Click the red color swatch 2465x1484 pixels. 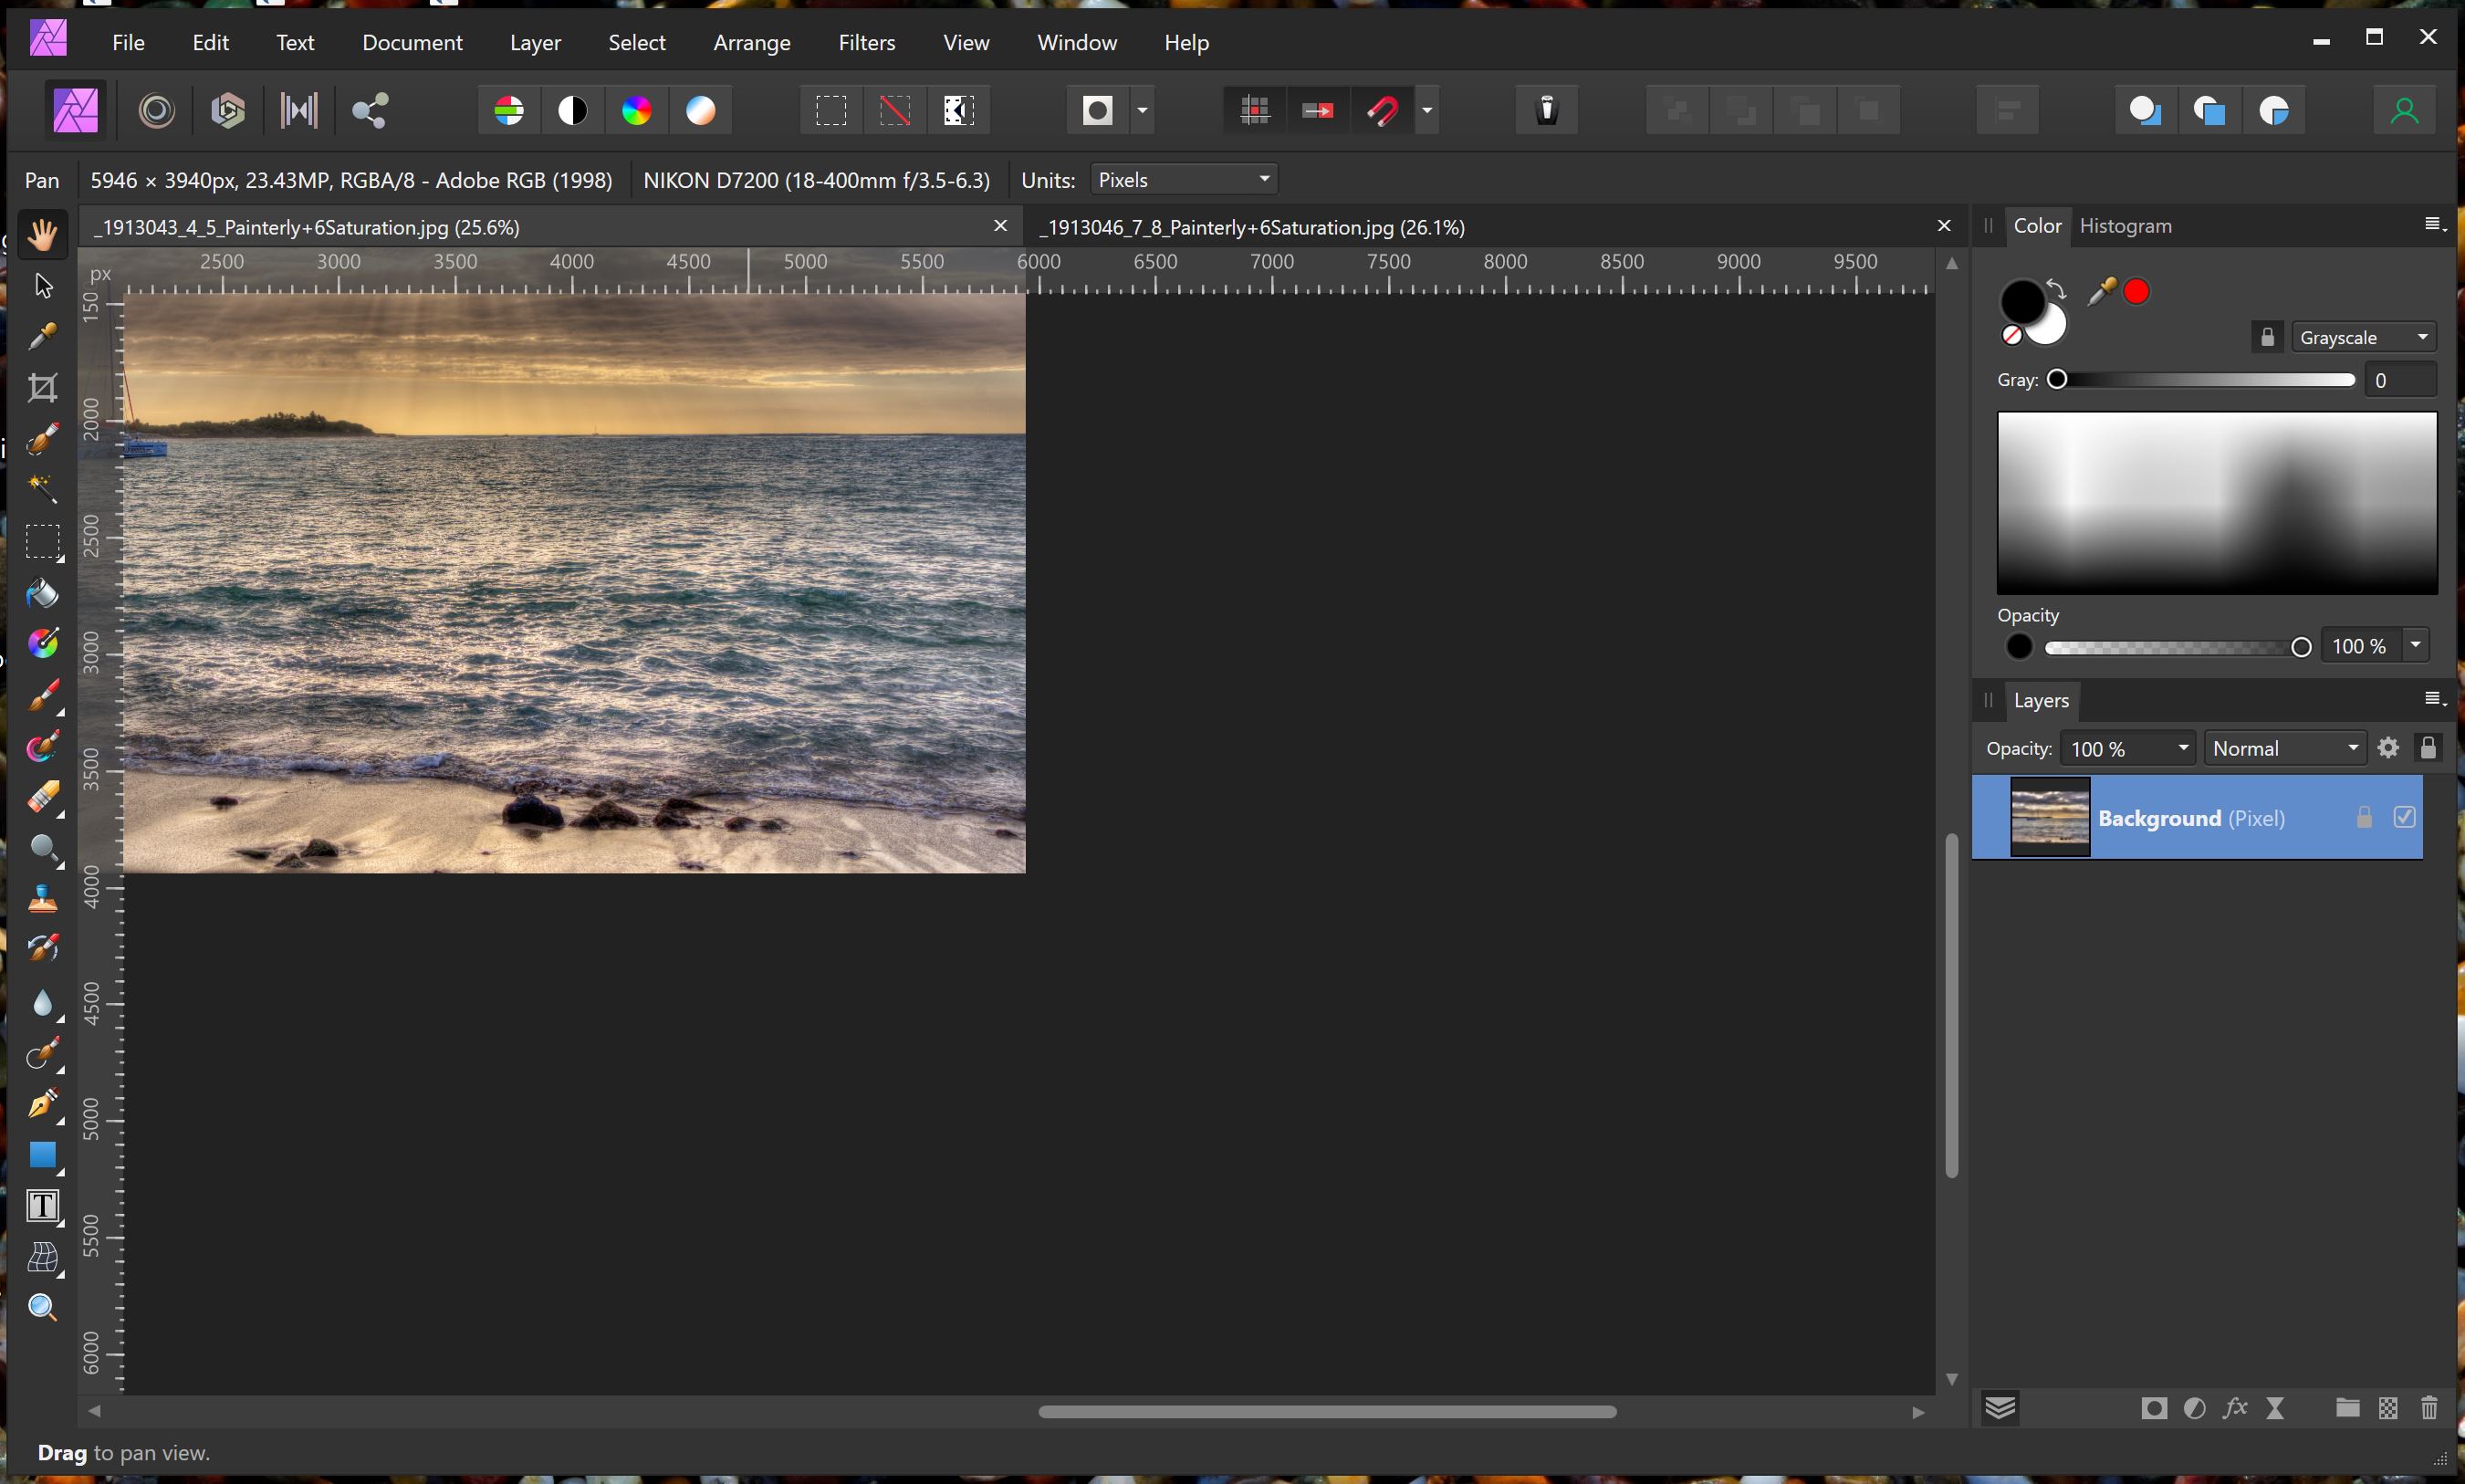2137,292
